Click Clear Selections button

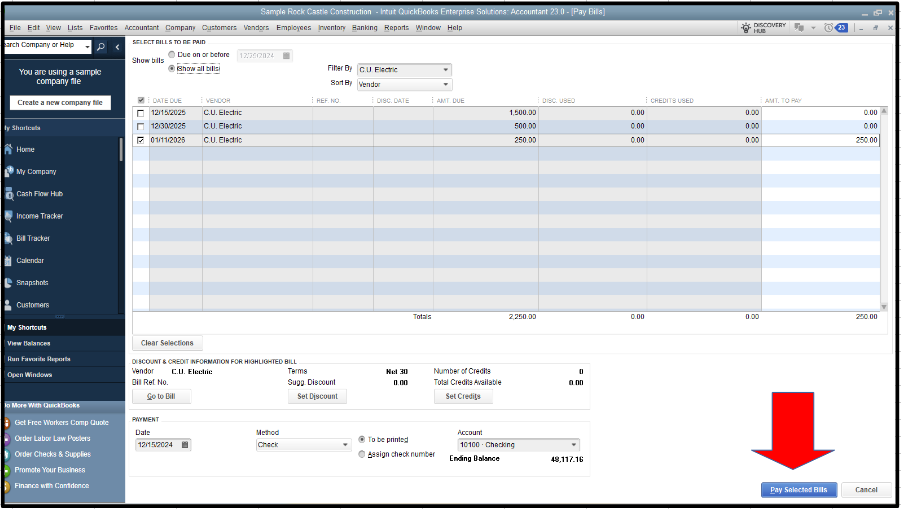tap(167, 343)
